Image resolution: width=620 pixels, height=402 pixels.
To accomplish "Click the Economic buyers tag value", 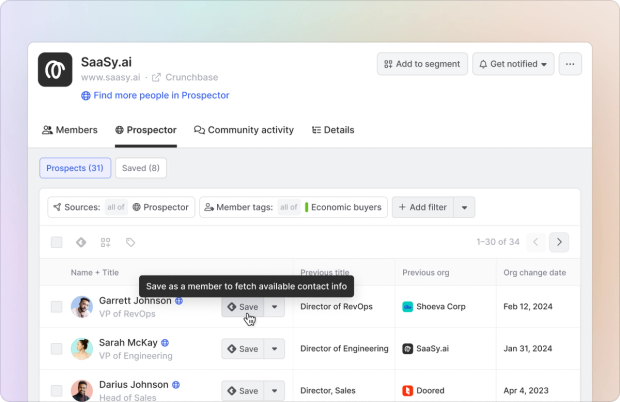I will tap(343, 207).
